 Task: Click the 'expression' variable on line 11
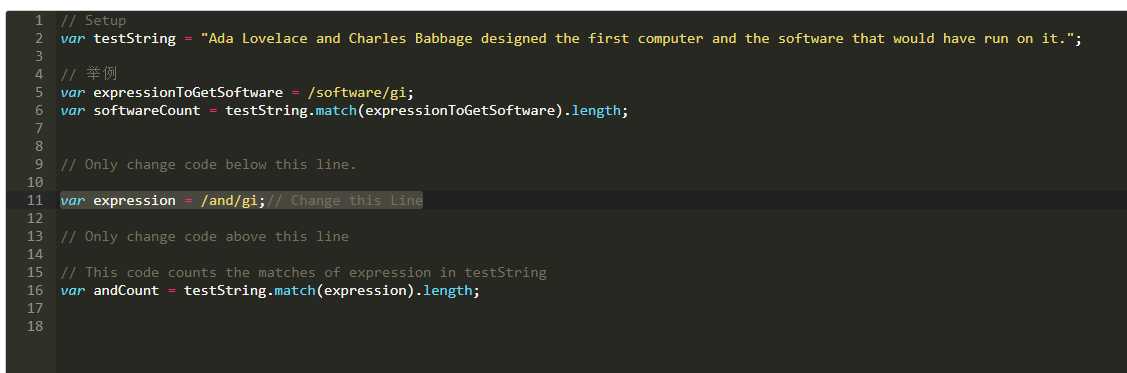coord(134,201)
